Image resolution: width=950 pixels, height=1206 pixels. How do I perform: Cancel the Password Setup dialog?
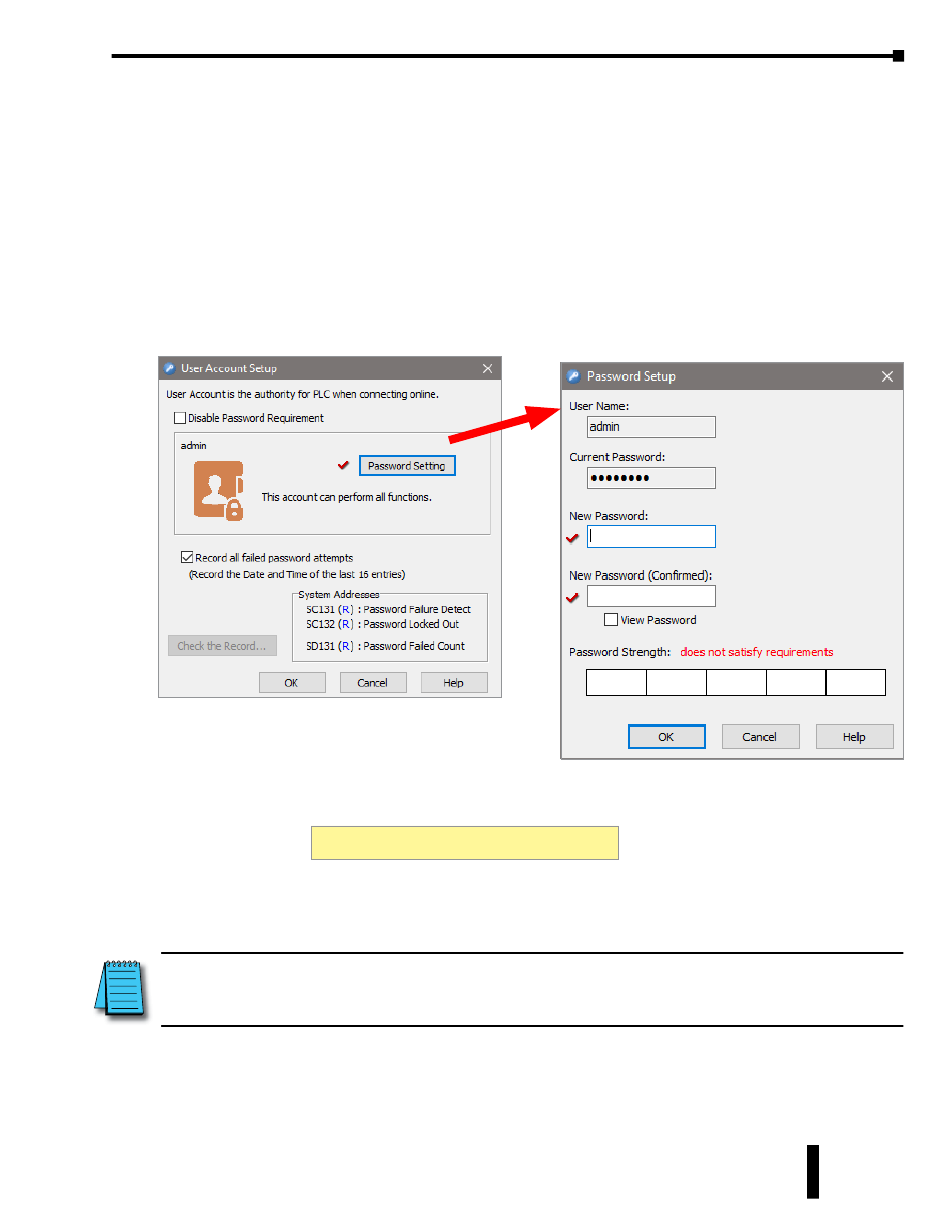(x=760, y=737)
